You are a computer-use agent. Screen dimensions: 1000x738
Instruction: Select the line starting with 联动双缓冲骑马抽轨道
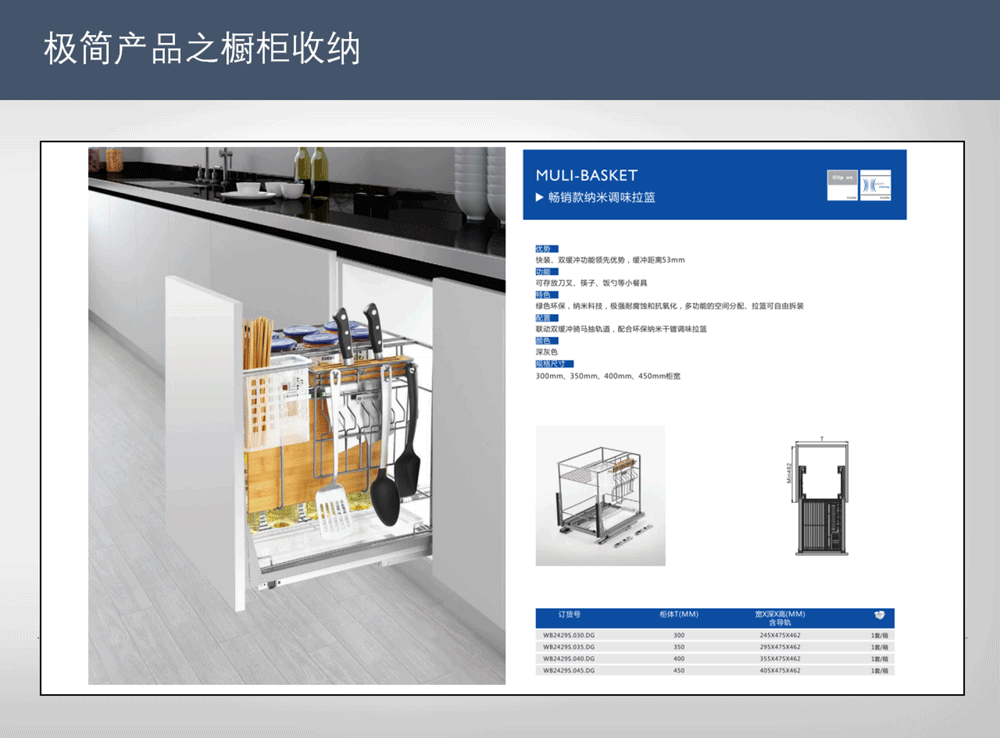click(x=621, y=329)
